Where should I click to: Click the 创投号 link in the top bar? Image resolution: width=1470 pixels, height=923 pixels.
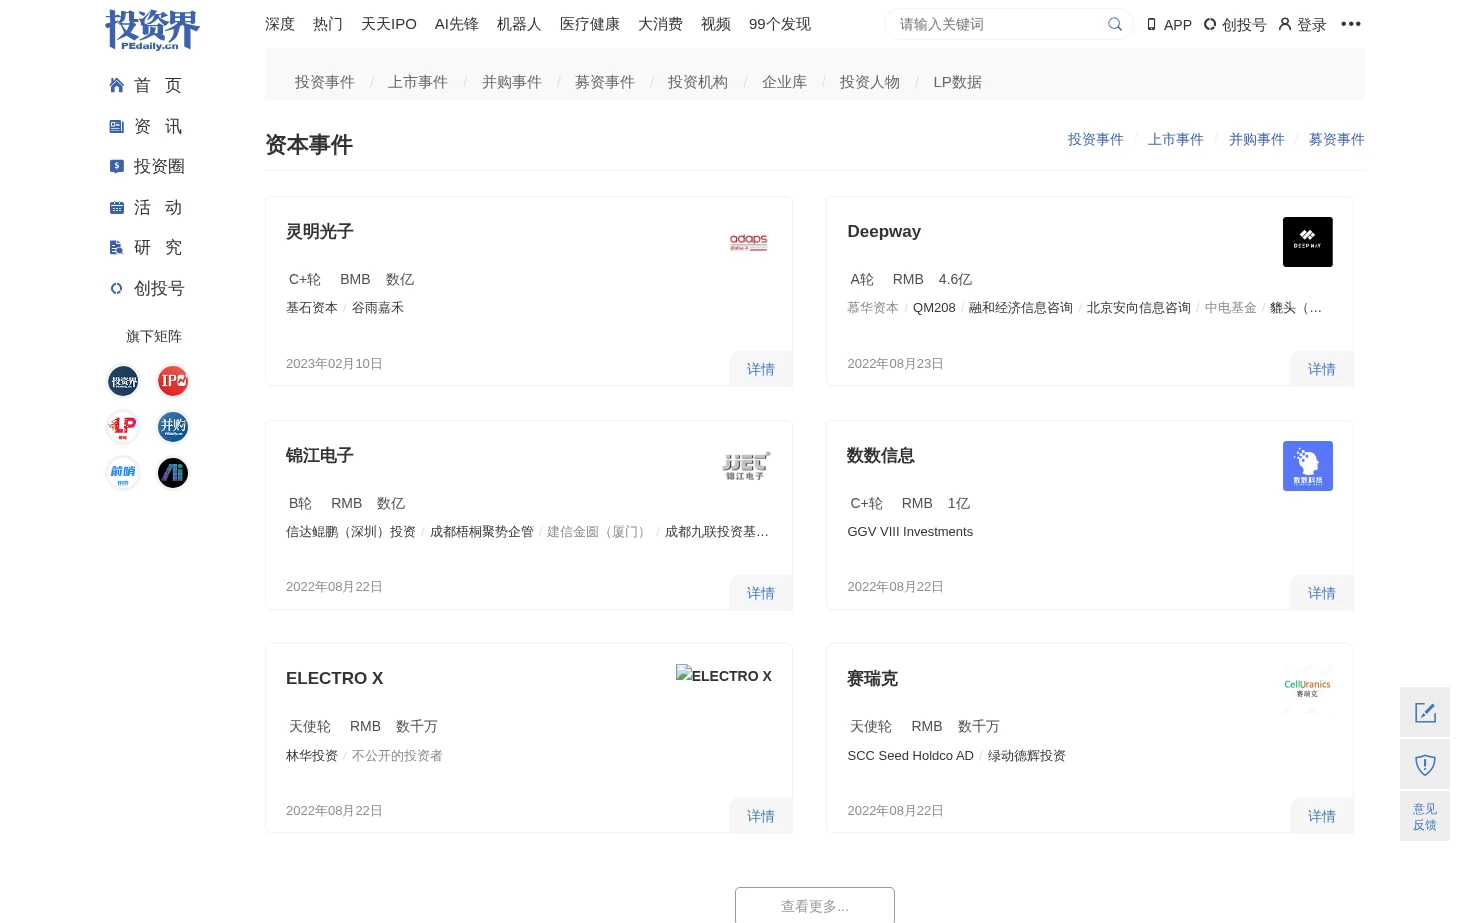click(x=1235, y=24)
